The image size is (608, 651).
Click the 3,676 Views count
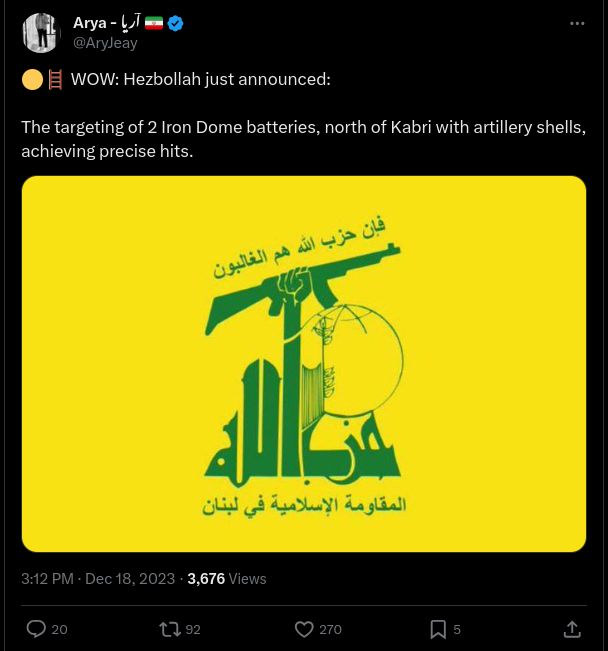(x=227, y=578)
